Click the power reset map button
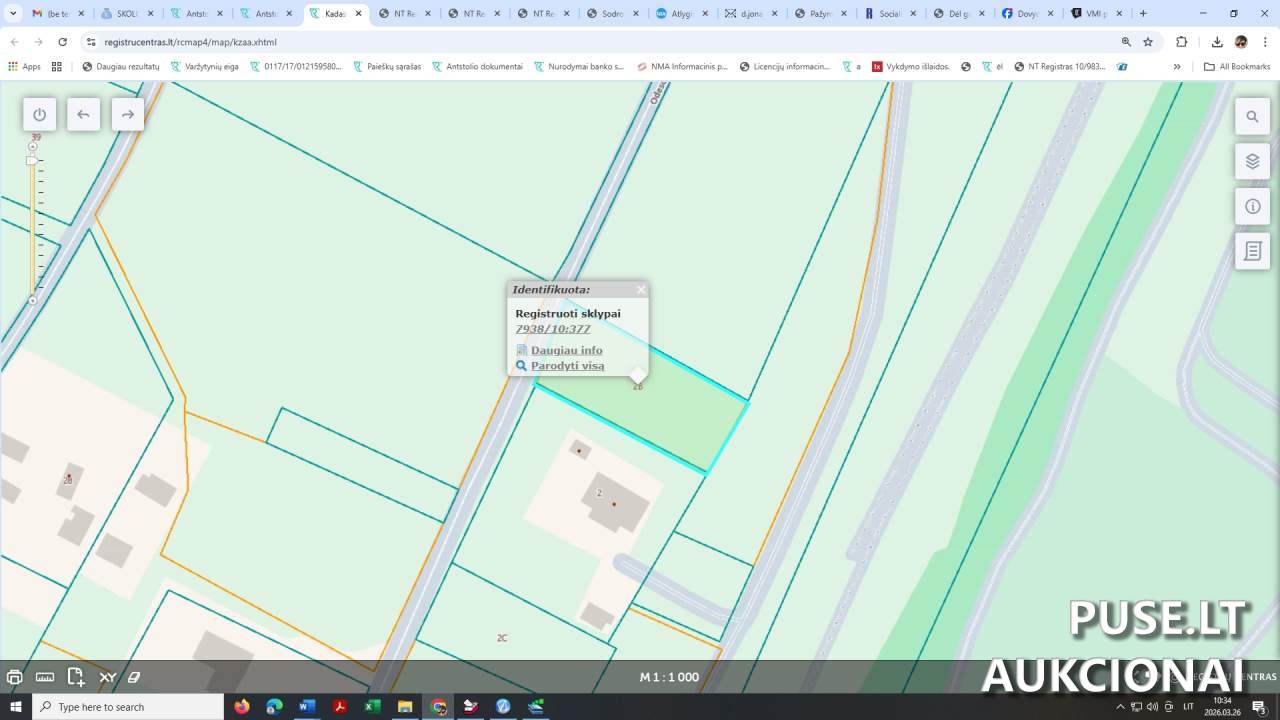 point(40,114)
